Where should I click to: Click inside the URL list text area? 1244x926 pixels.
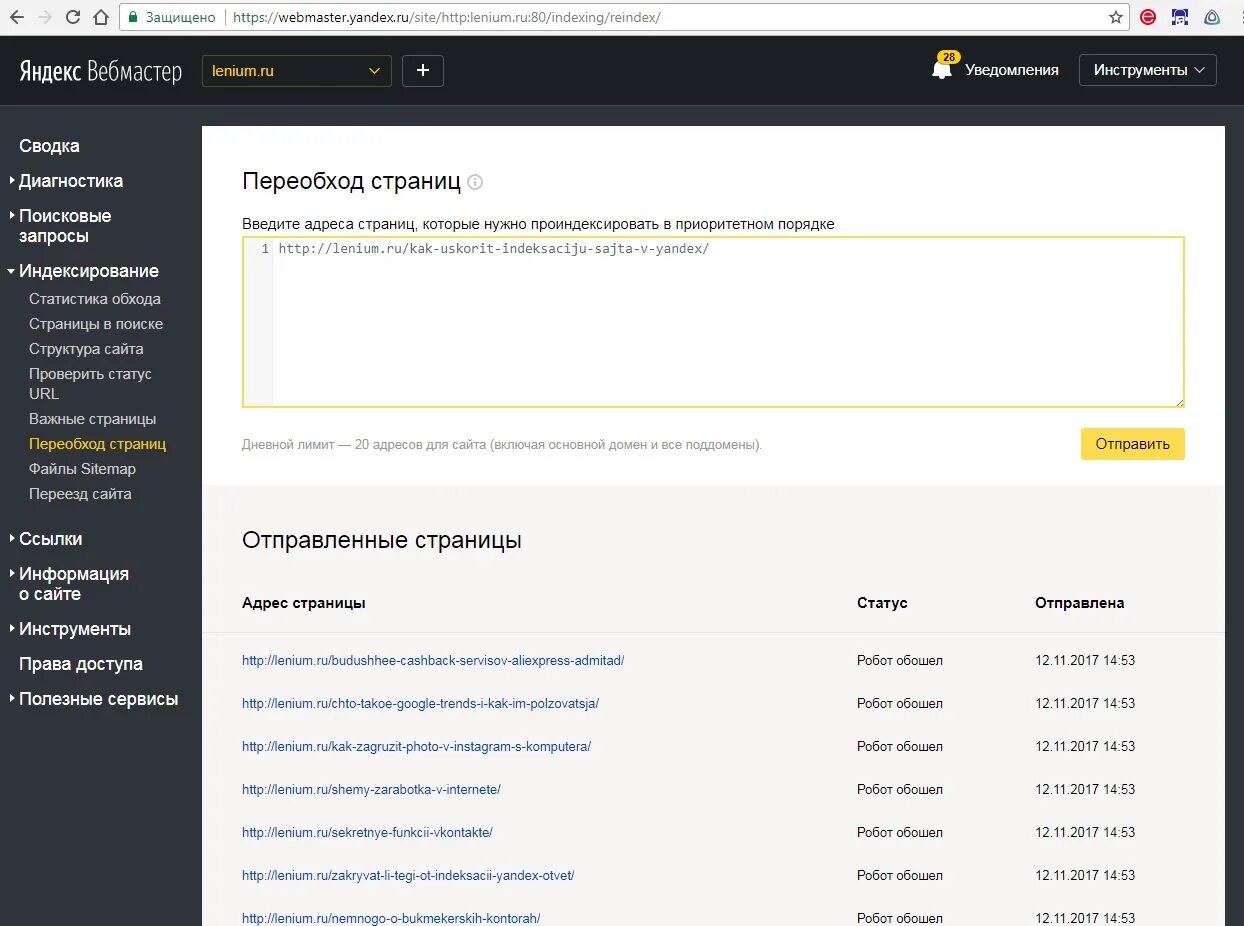pos(713,322)
